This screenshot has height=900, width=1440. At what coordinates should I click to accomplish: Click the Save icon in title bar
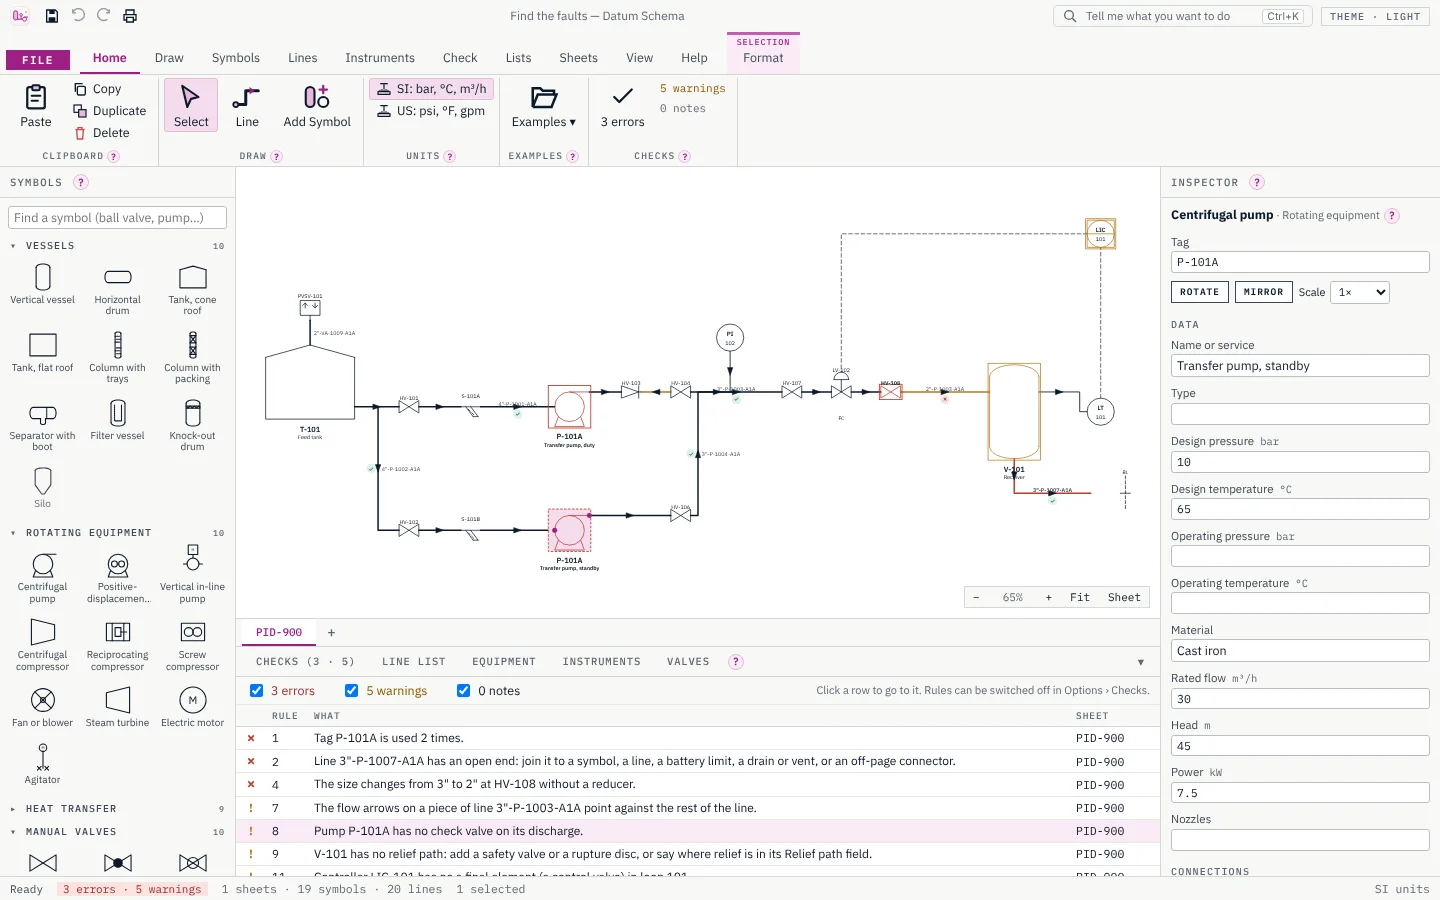click(x=51, y=16)
